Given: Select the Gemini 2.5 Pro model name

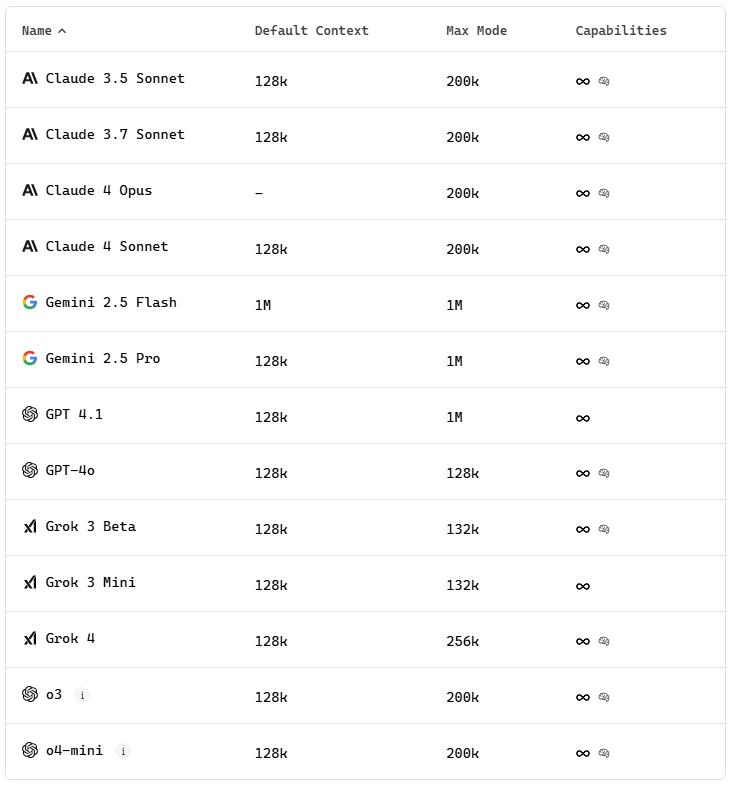Looking at the screenshot, I should pos(103,358).
